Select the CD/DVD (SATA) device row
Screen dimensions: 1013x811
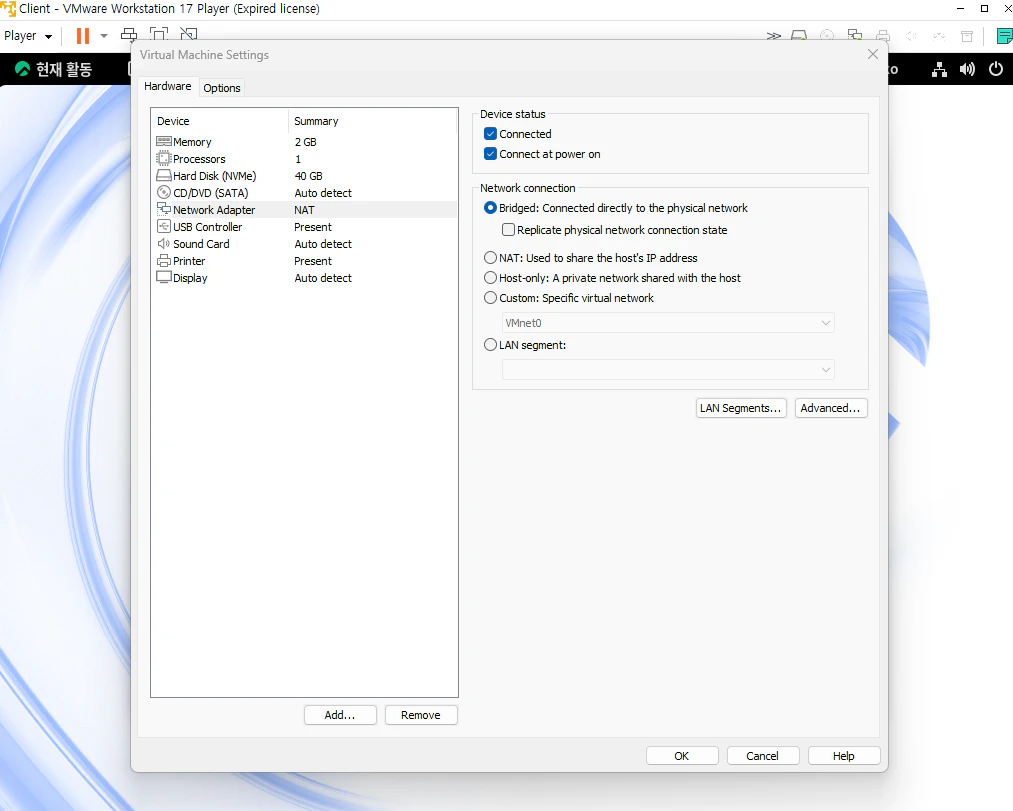click(305, 193)
